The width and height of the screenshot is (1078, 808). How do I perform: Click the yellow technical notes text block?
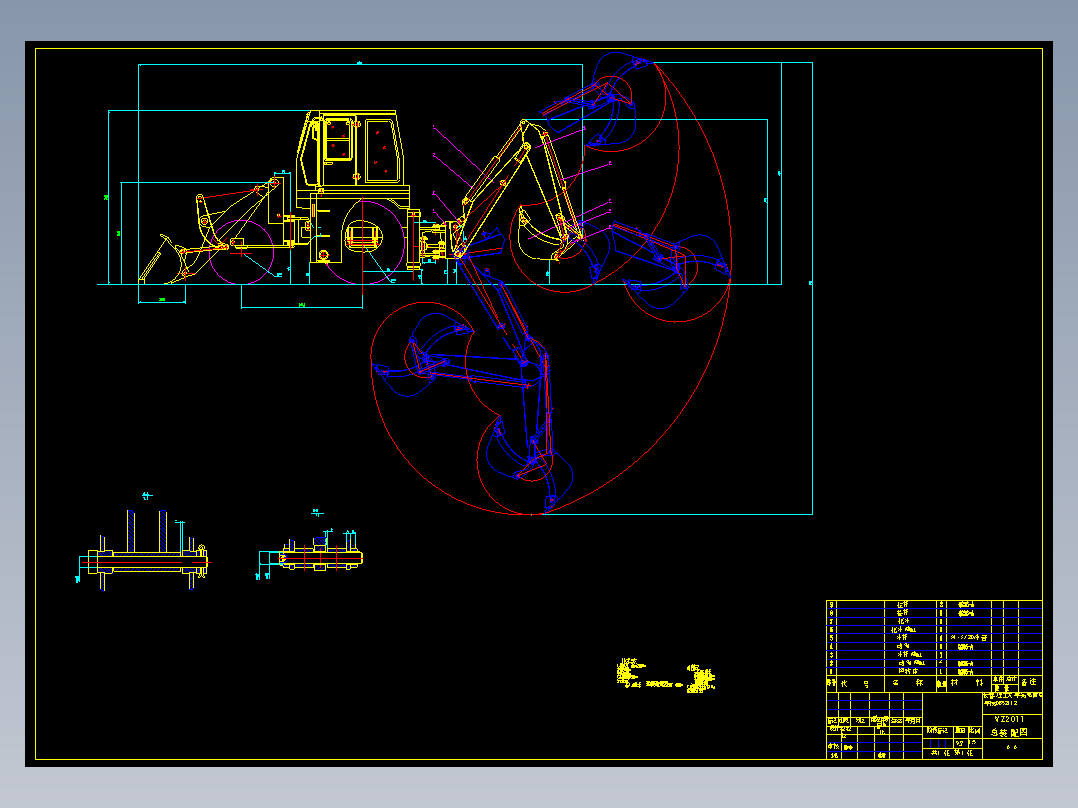[x=666, y=675]
